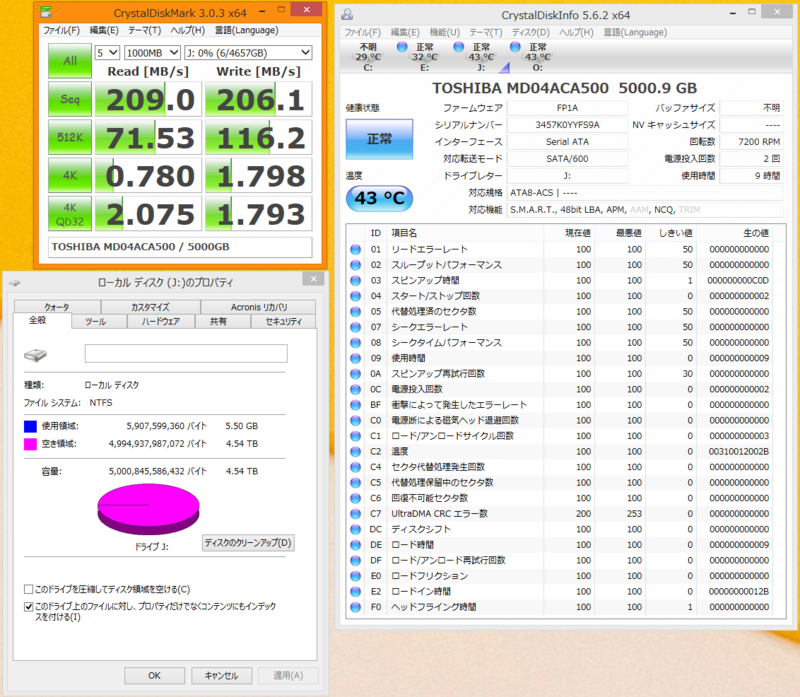Switch to 共有 tab
The height and width of the screenshot is (697, 800).
(x=218, y=321)
